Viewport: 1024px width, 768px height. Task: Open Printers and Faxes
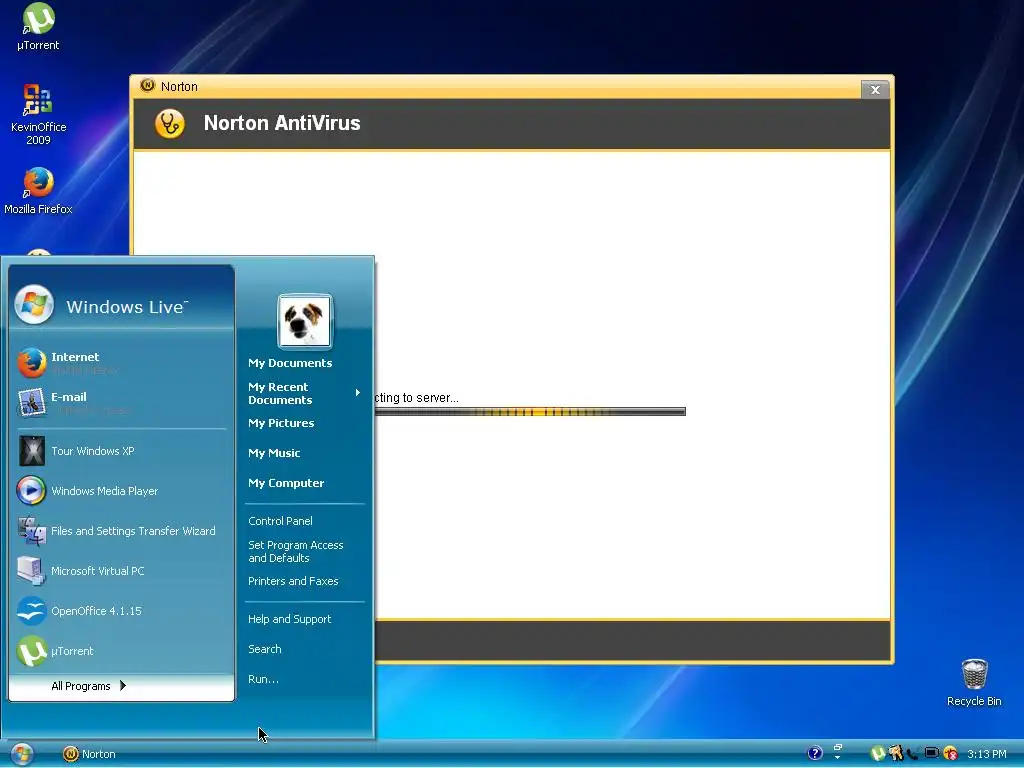293,581
